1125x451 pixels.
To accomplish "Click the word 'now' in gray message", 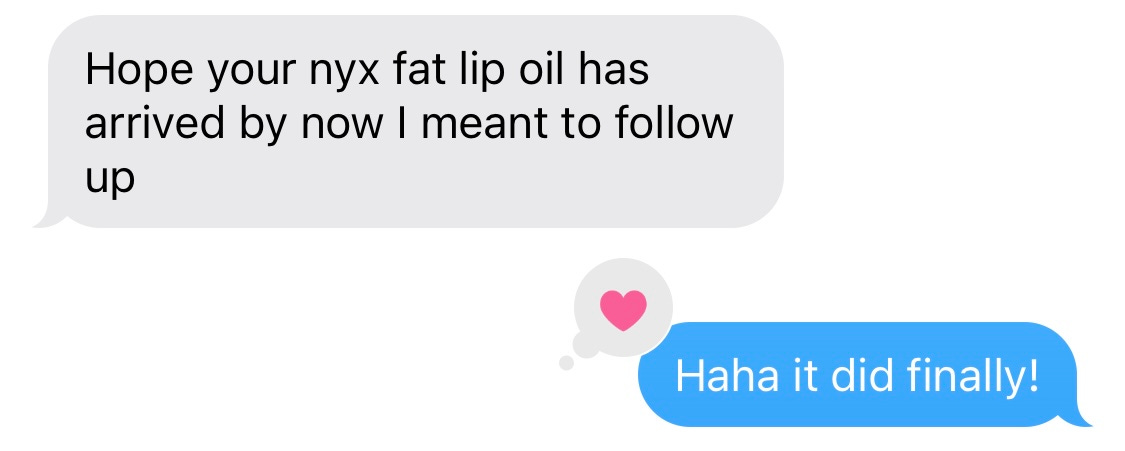I will point(342,125).
